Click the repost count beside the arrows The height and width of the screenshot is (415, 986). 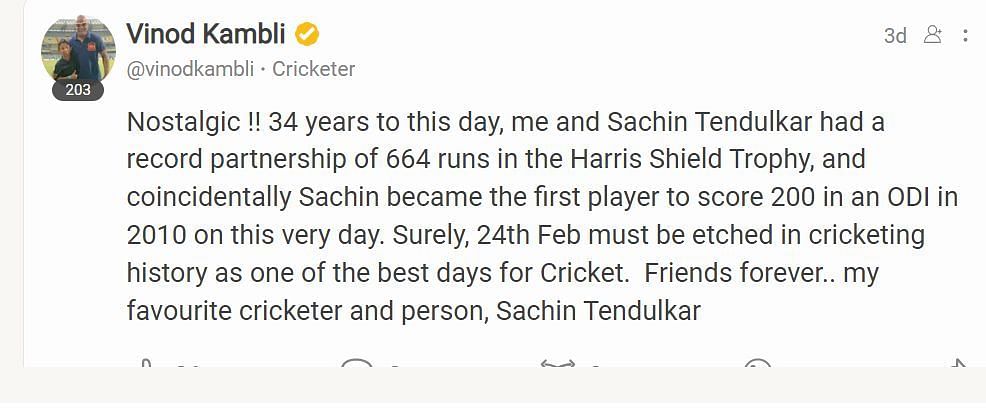point(595,365)
